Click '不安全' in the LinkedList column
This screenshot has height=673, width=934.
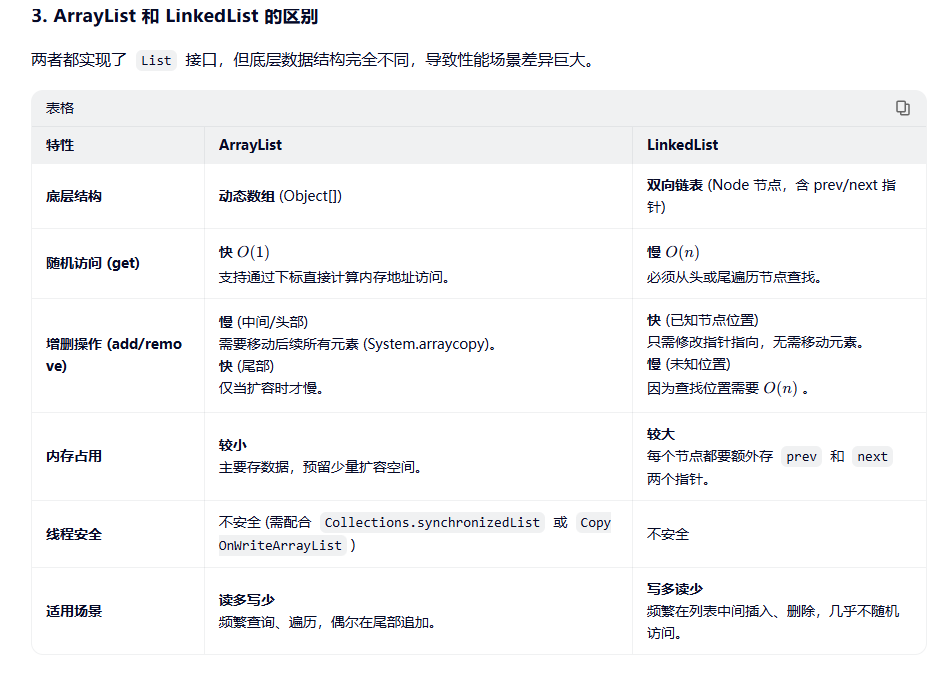point(668,534)
